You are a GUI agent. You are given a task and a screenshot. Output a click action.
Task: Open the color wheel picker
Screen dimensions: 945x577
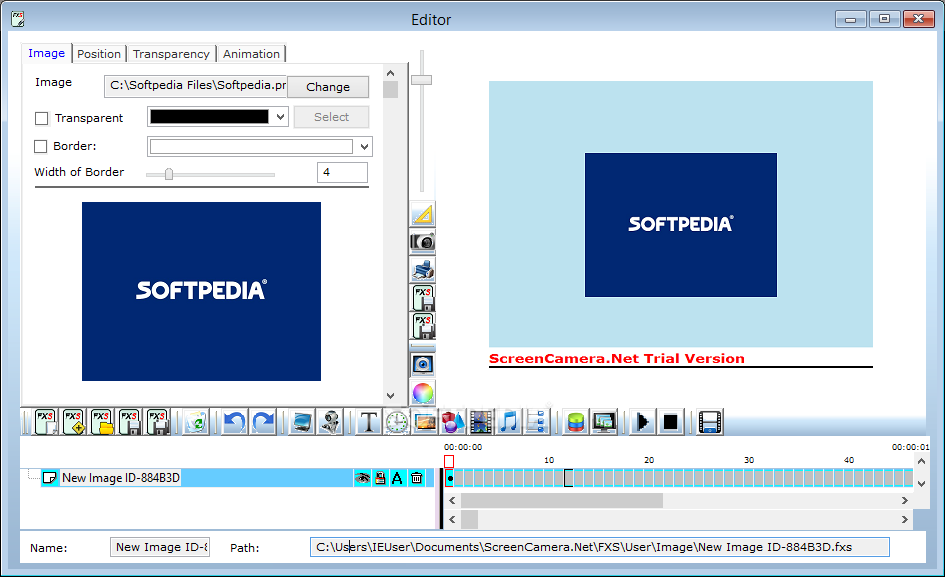[x=423, y=393]
